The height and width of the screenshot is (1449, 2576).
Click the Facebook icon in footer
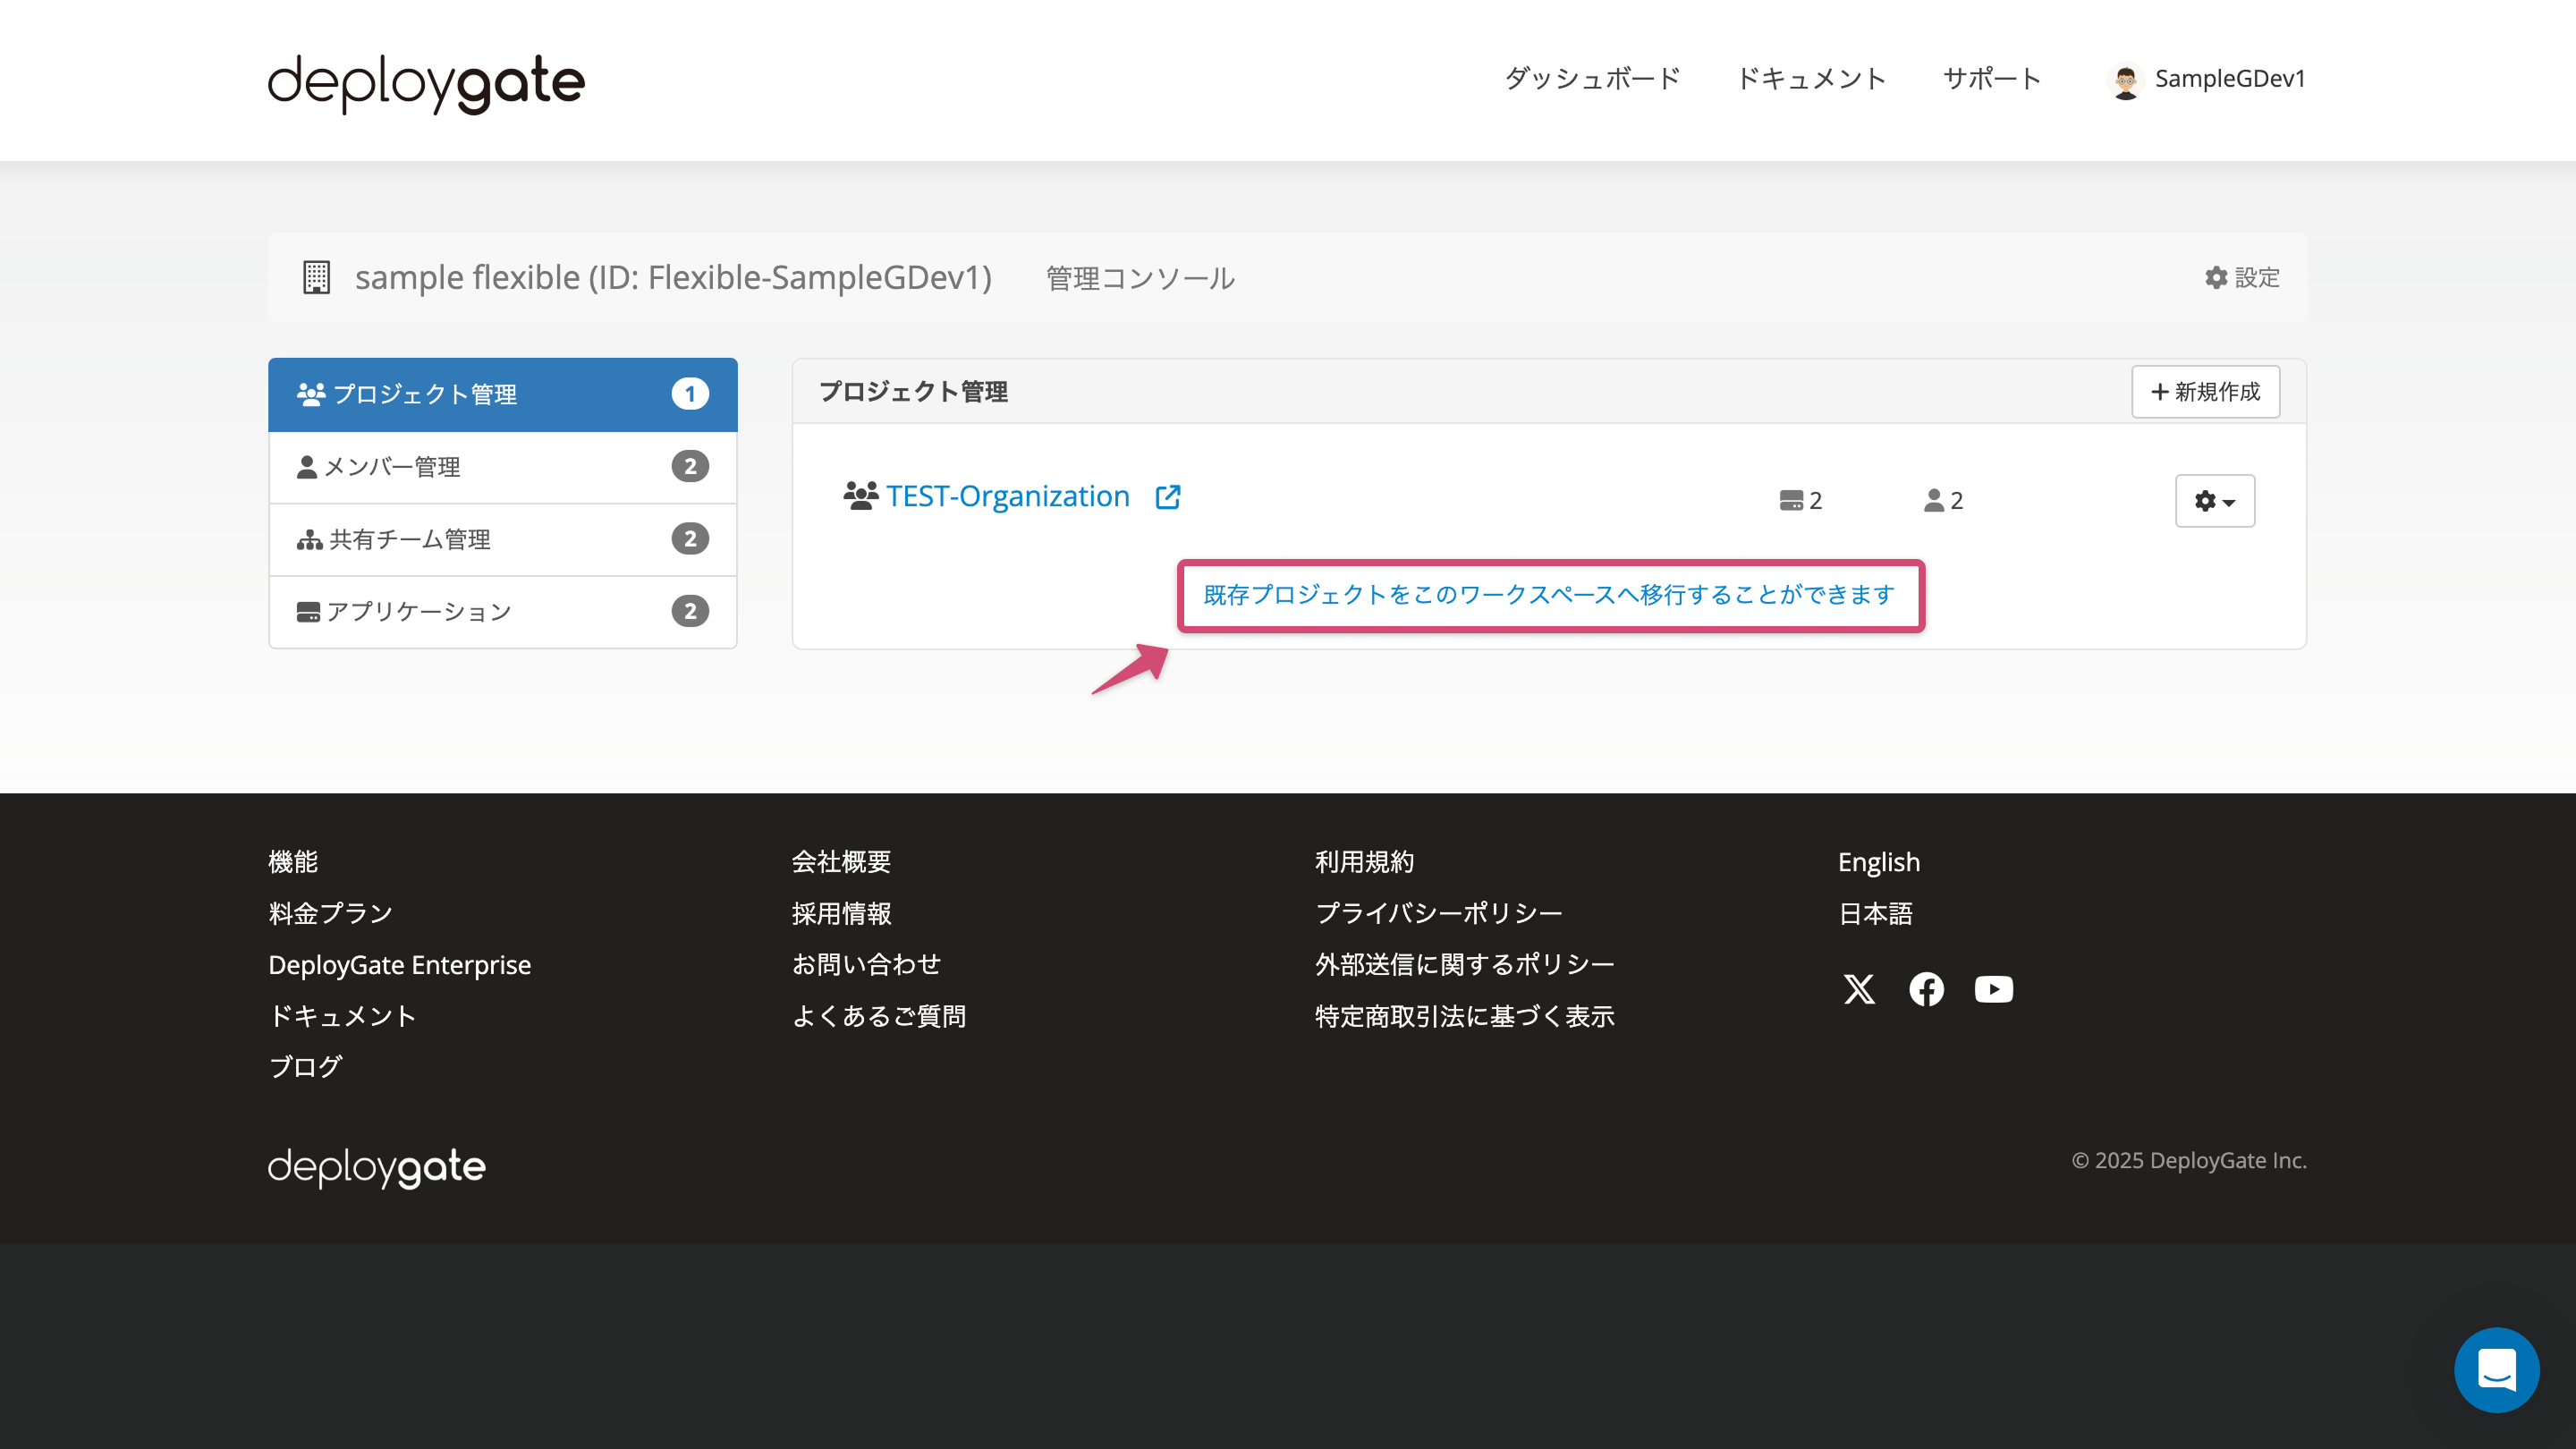pyautogui.click(x=1926, y=989)
